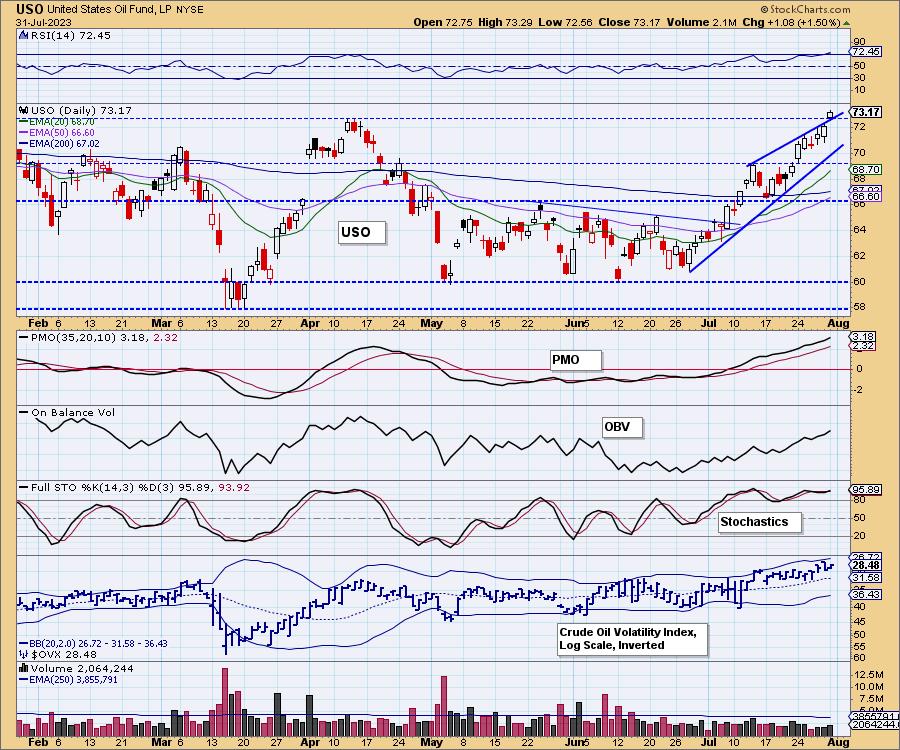Click the $OVX 28.48 legend text
Screen dimensions: 900x750
[x=64, y=654]
